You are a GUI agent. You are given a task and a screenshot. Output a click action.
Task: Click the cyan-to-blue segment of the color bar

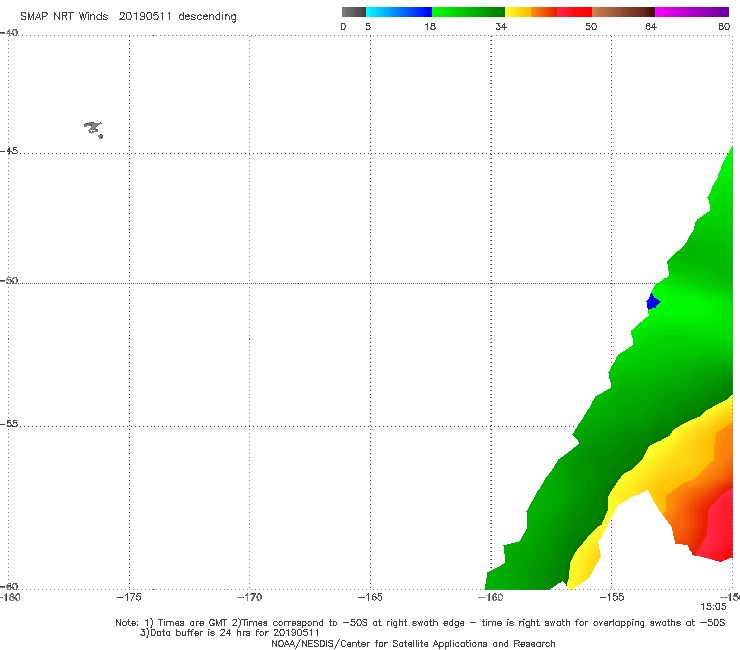click(399, 12)
